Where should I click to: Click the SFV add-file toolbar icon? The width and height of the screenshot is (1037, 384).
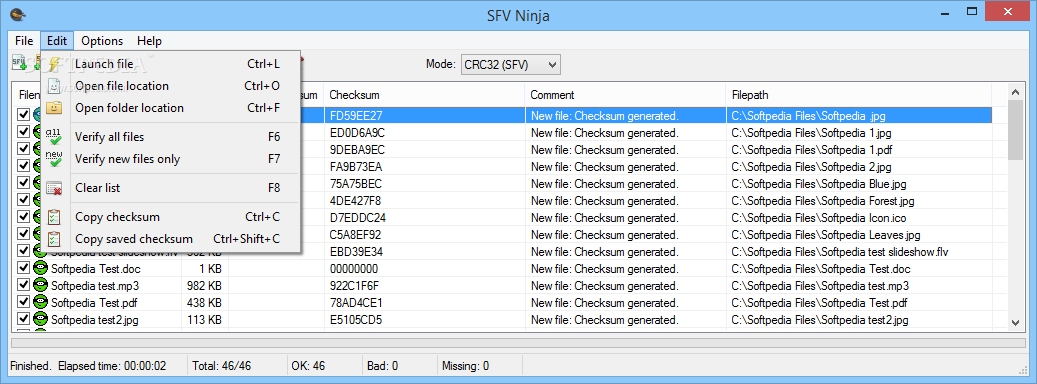(19, 63)
